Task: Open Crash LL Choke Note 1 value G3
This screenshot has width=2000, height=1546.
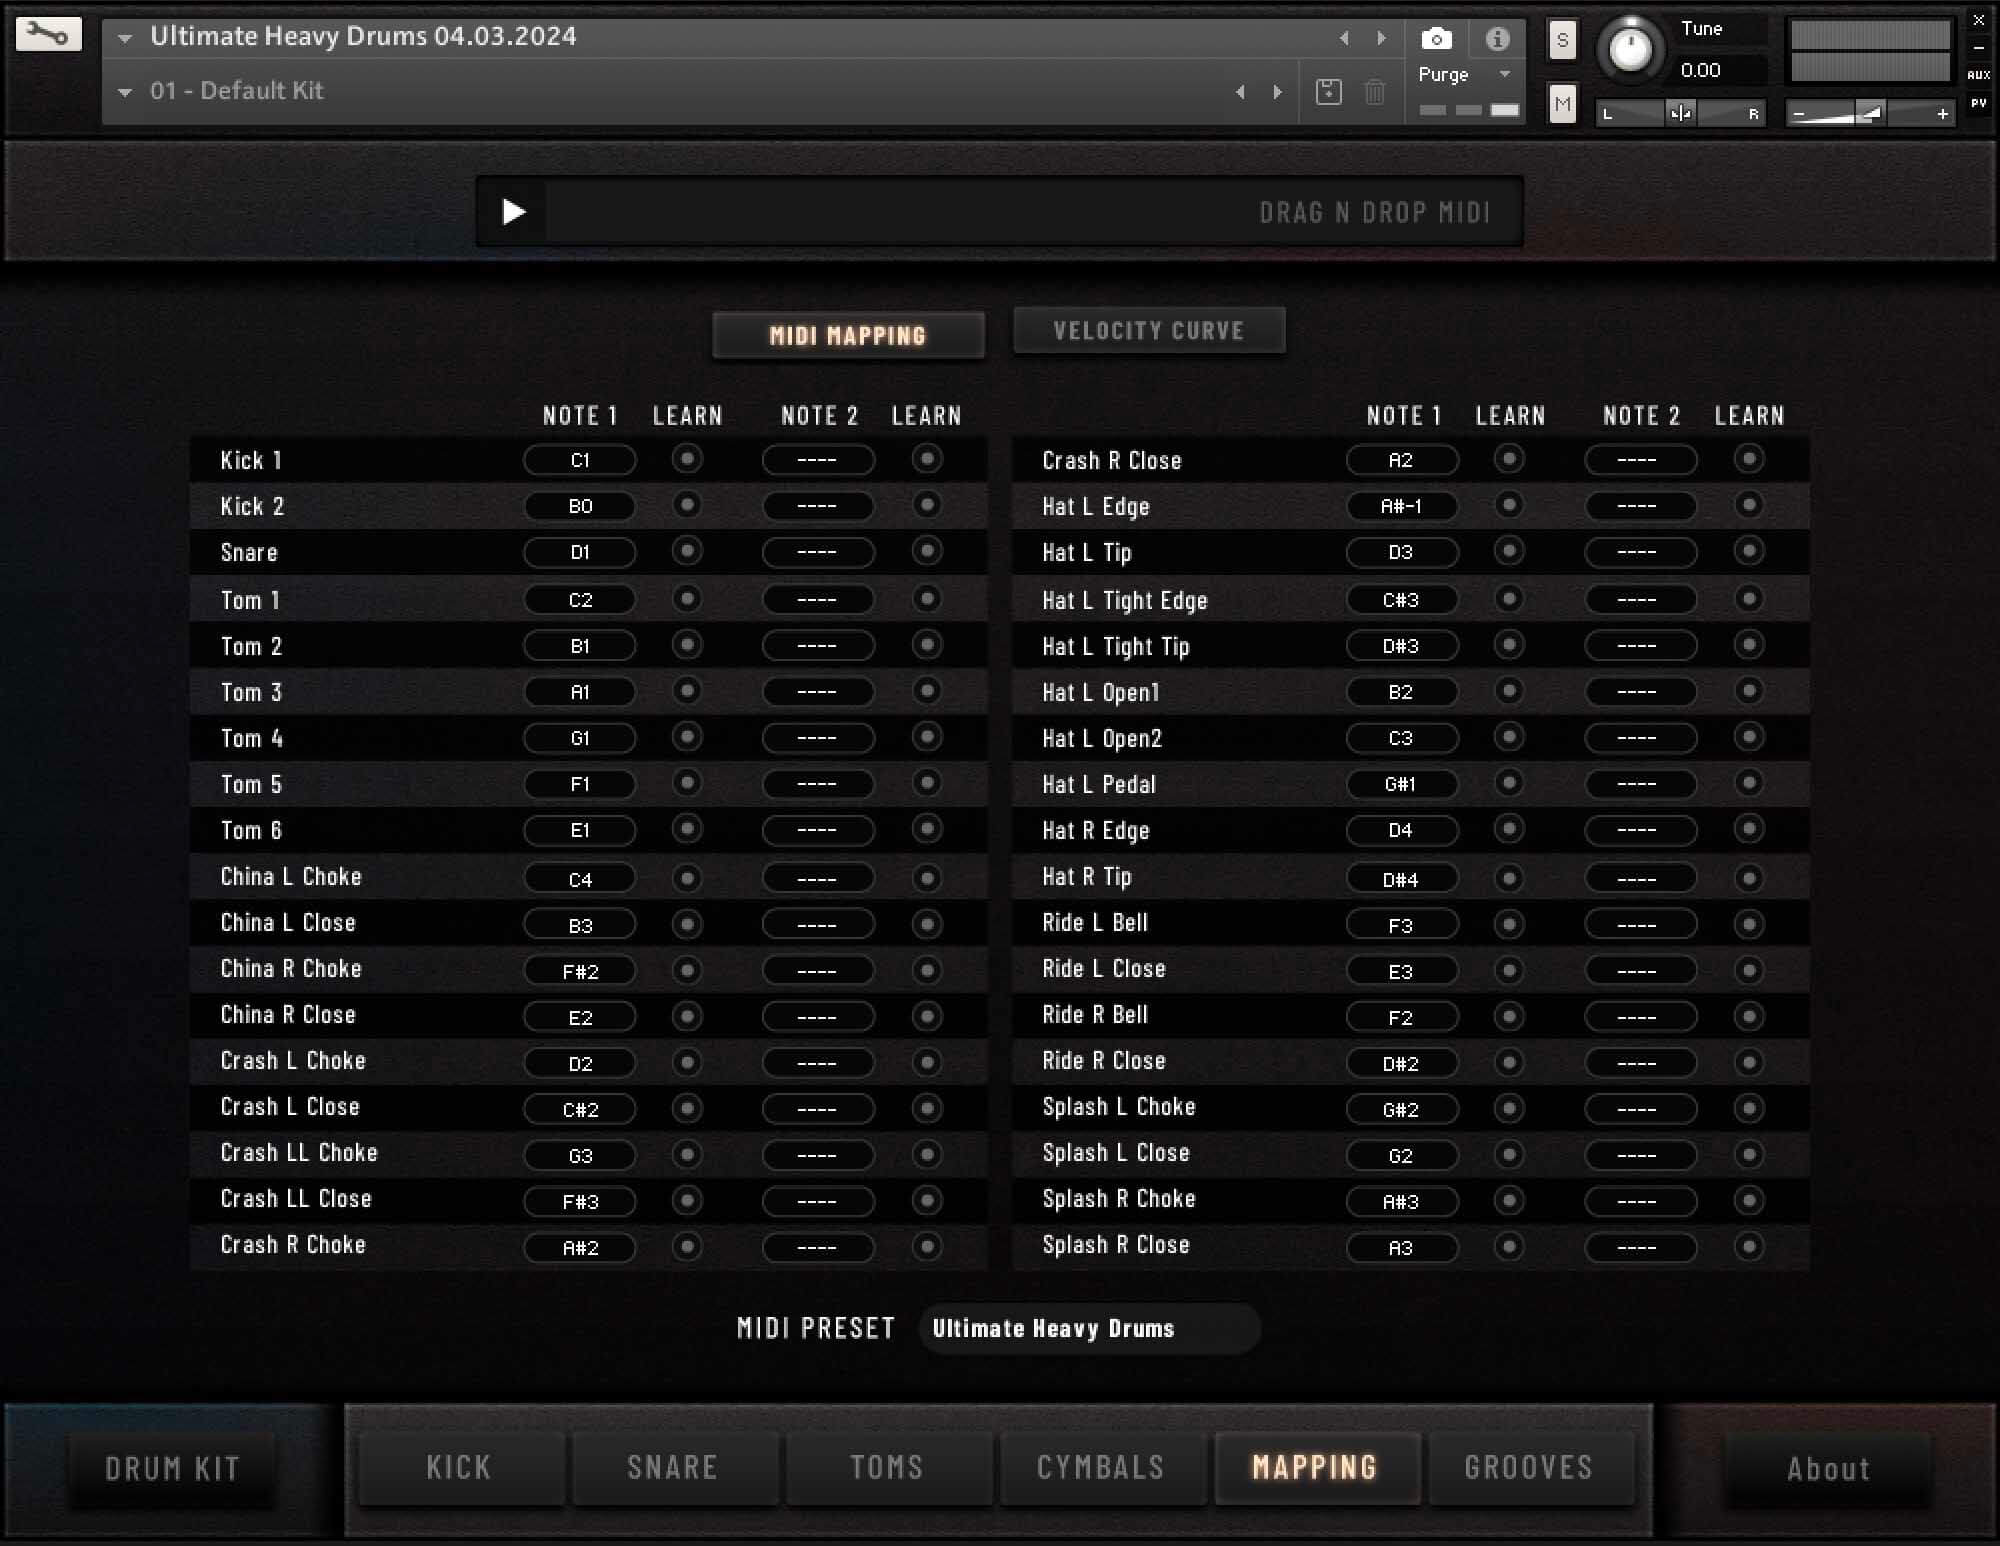Action: coord(580,1156)
